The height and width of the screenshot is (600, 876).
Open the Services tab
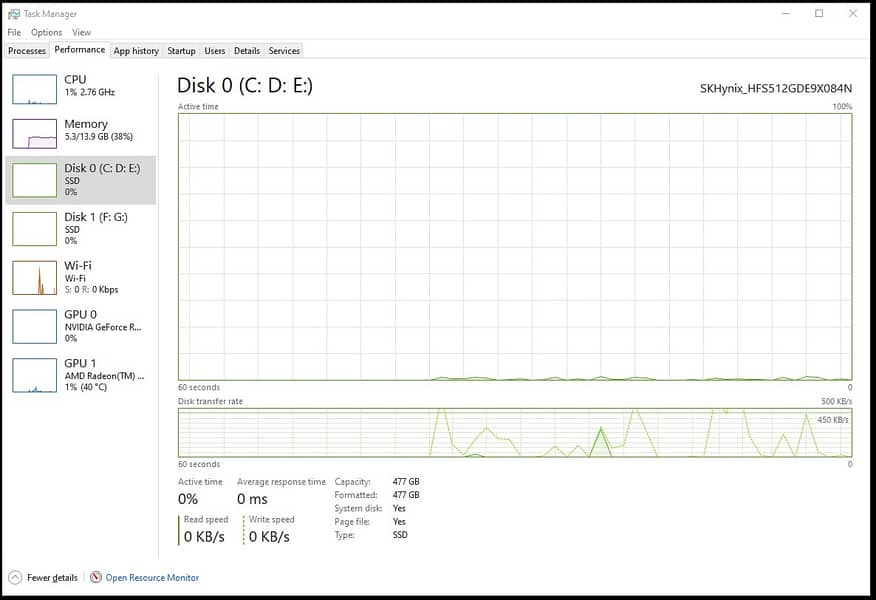pos(284,51)
